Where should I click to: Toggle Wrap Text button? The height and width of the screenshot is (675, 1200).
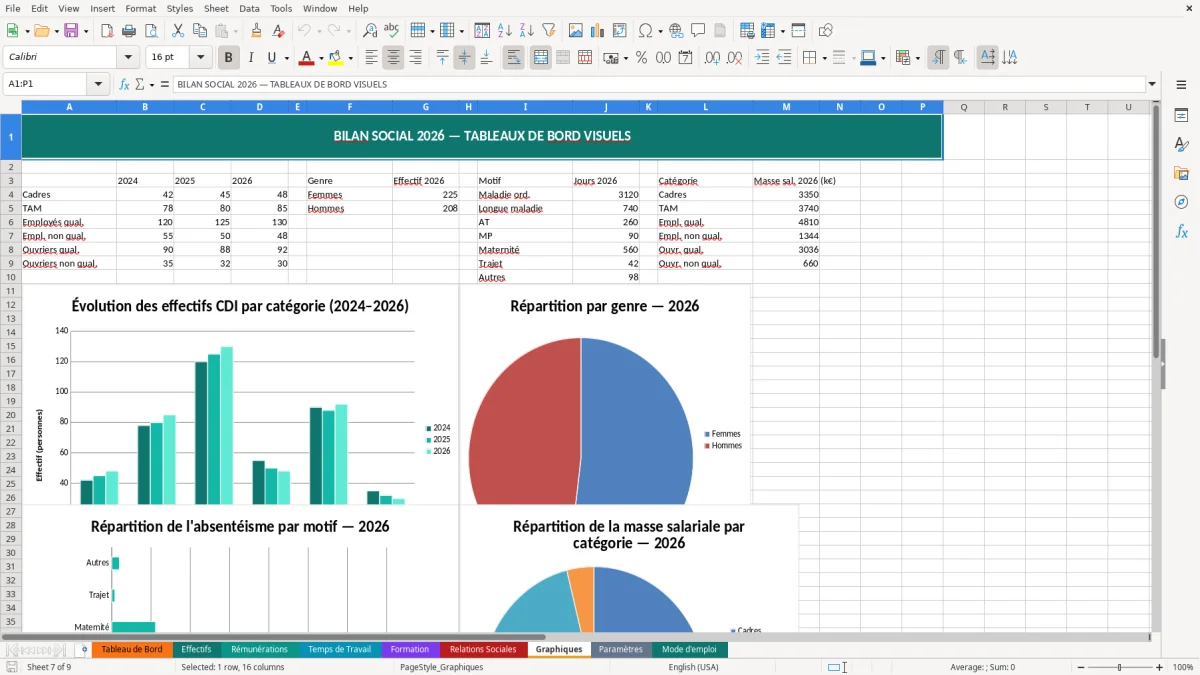[514, 58]
